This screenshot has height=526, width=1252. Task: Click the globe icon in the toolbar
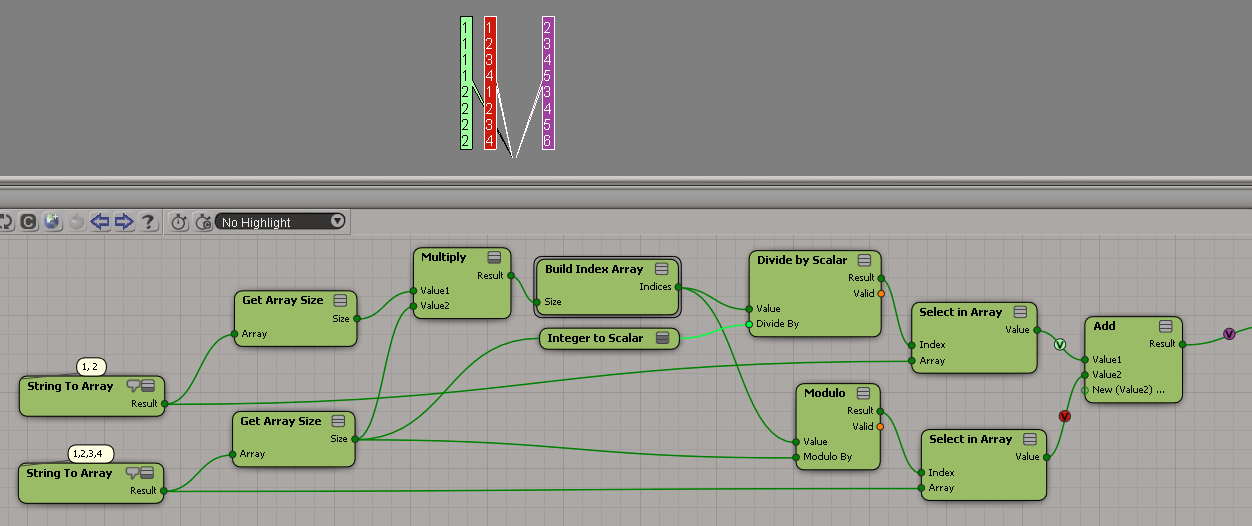[52, 222]
